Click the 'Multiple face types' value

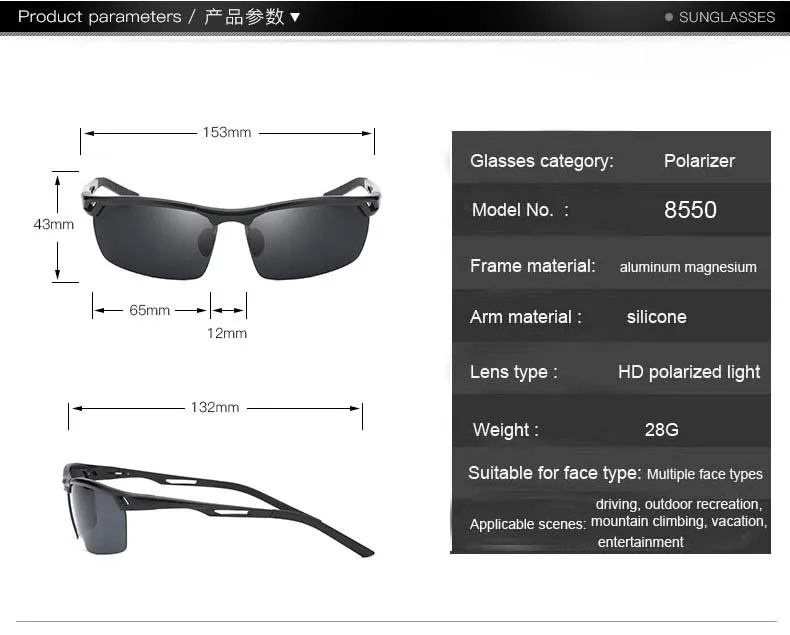(x=704, y=474)
